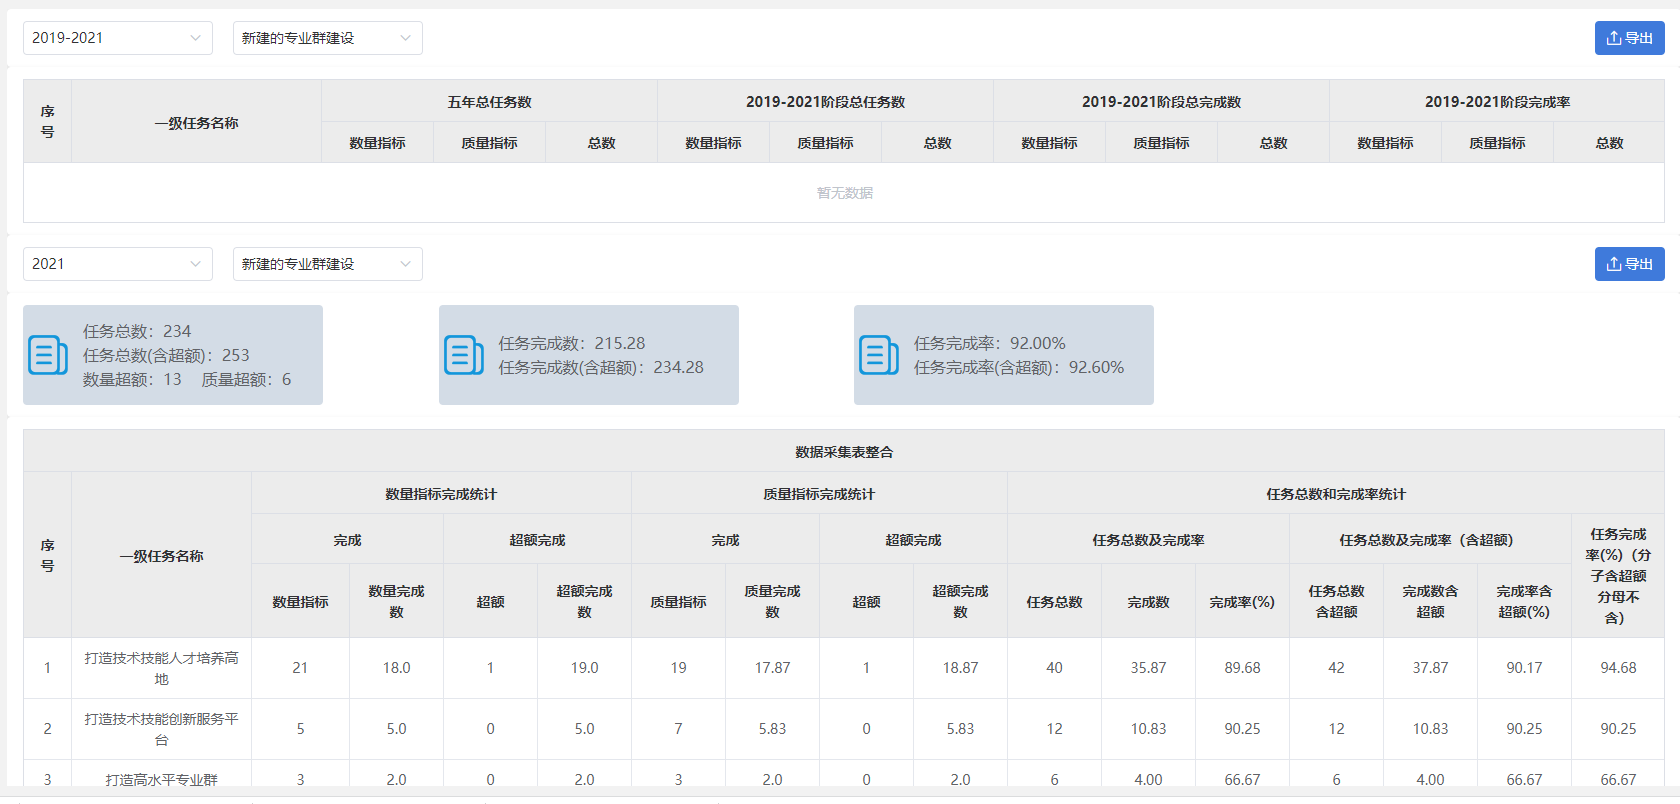Click the 打造高水平专业群 row name
The width and height of the screenshot is (1680, 804).
(x=161, y=779)
